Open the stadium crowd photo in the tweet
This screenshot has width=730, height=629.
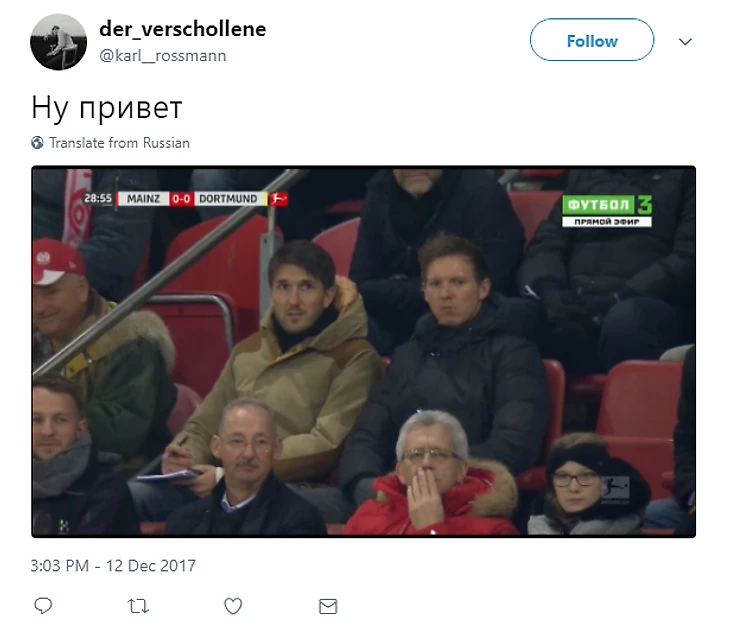pyautogui.click(x=364, y=352)
